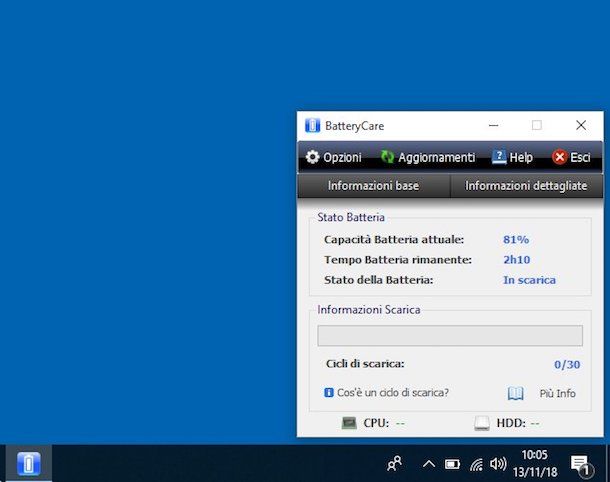Select 'Capacità Batteria attuale:' label
The height and width of the screenshot is (482, 610).
tap(394, 240)
